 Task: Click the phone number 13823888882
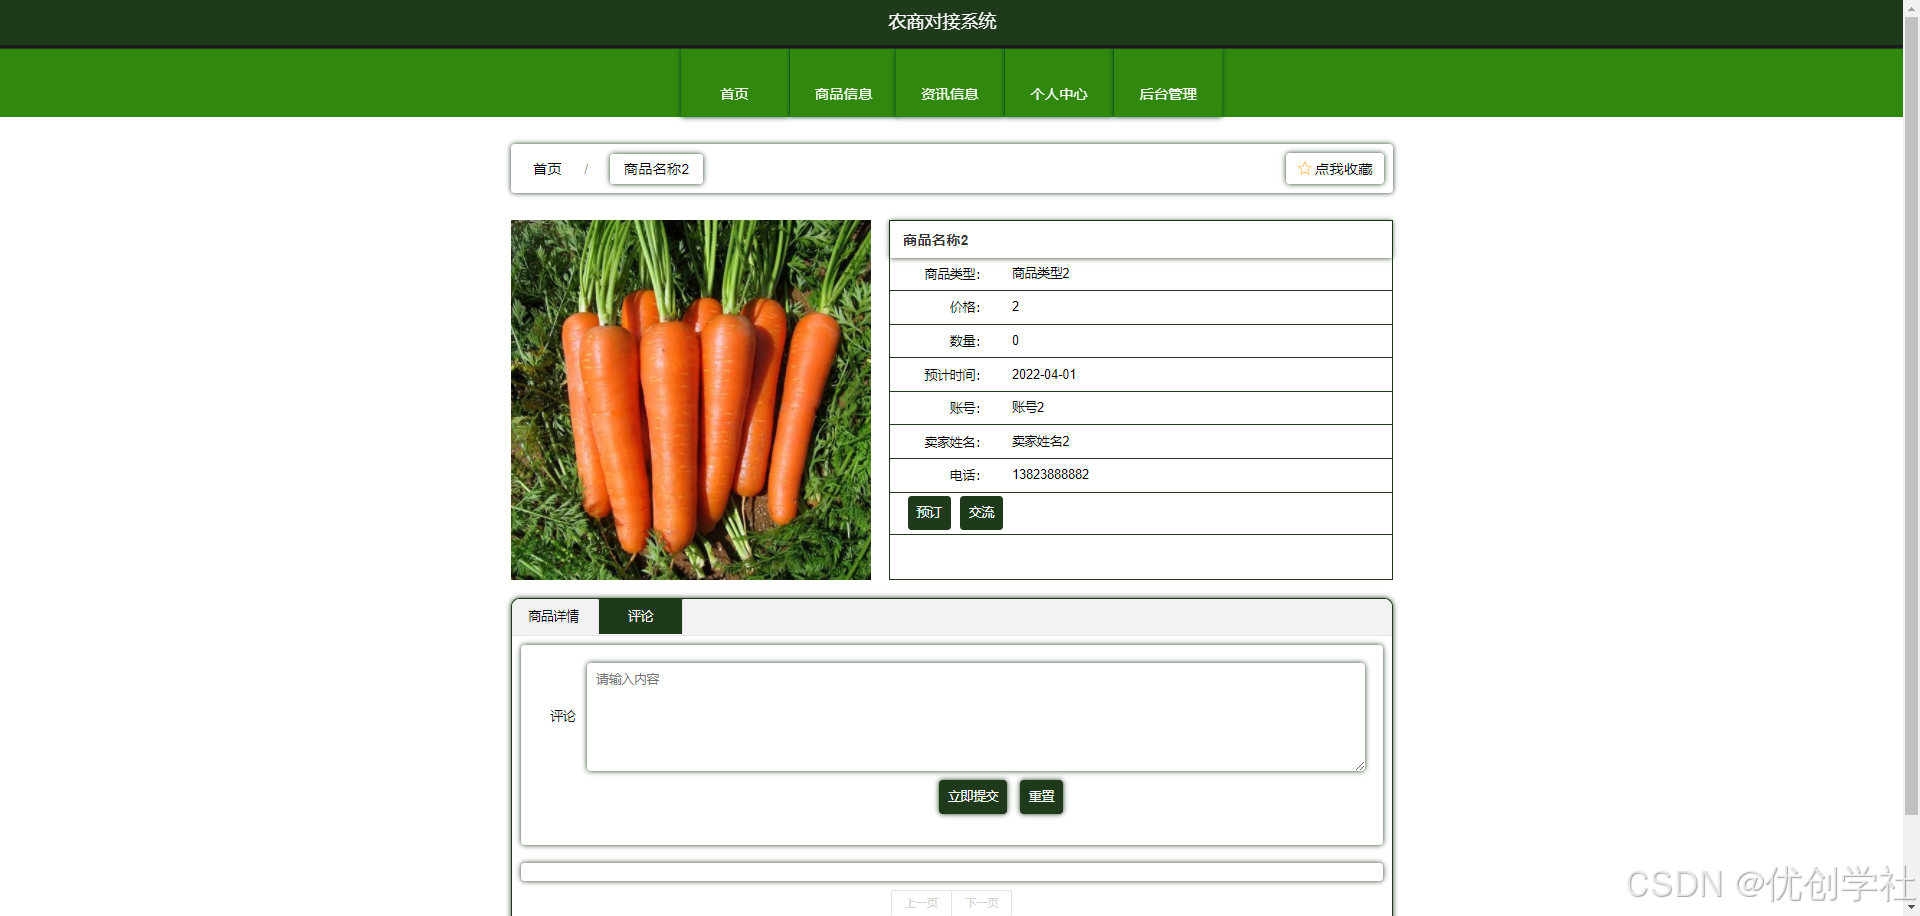tap(1050, 475)
